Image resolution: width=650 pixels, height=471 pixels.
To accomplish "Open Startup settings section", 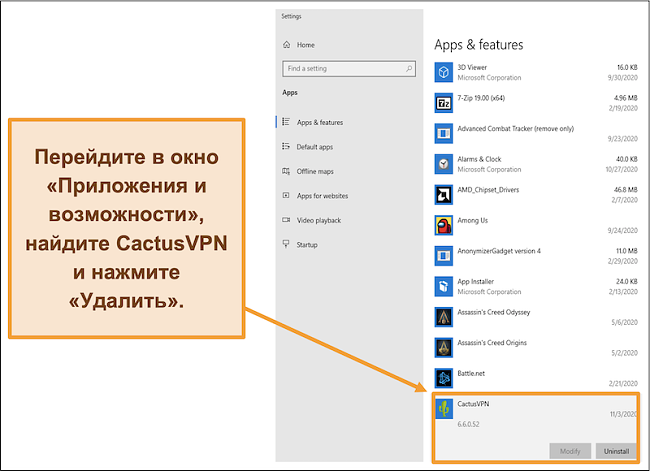I will (x=307, y=245).
